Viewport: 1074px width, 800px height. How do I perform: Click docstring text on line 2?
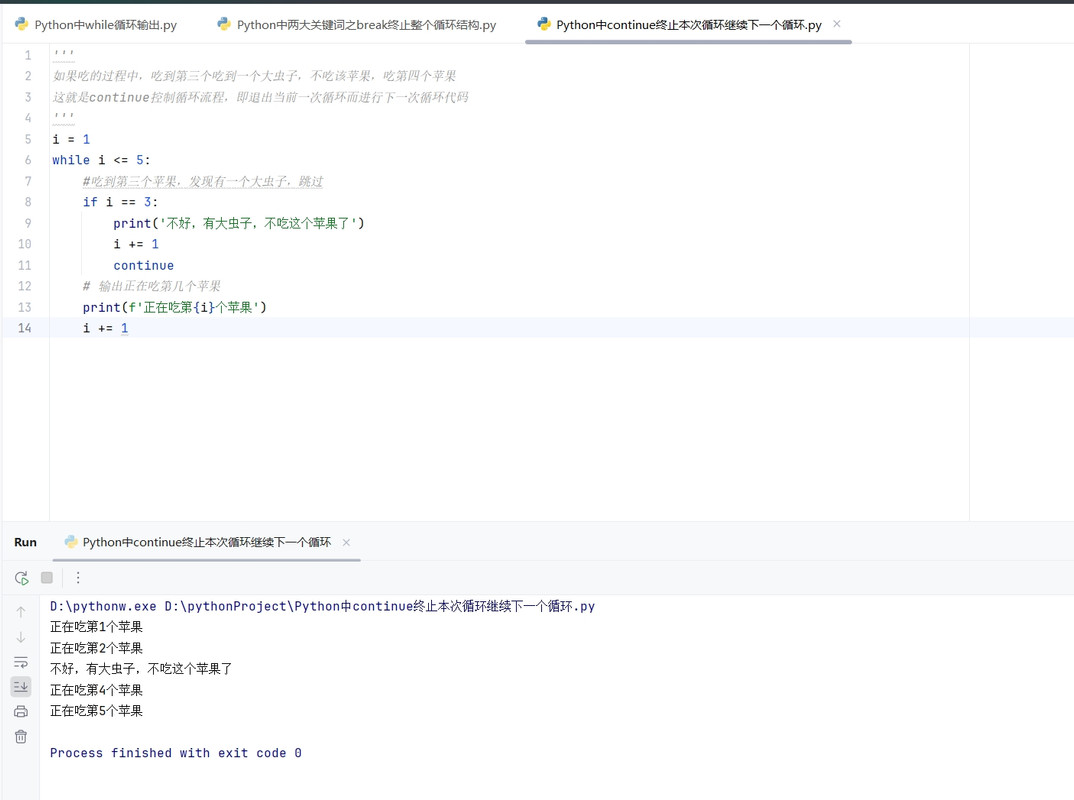click(254, 76)
